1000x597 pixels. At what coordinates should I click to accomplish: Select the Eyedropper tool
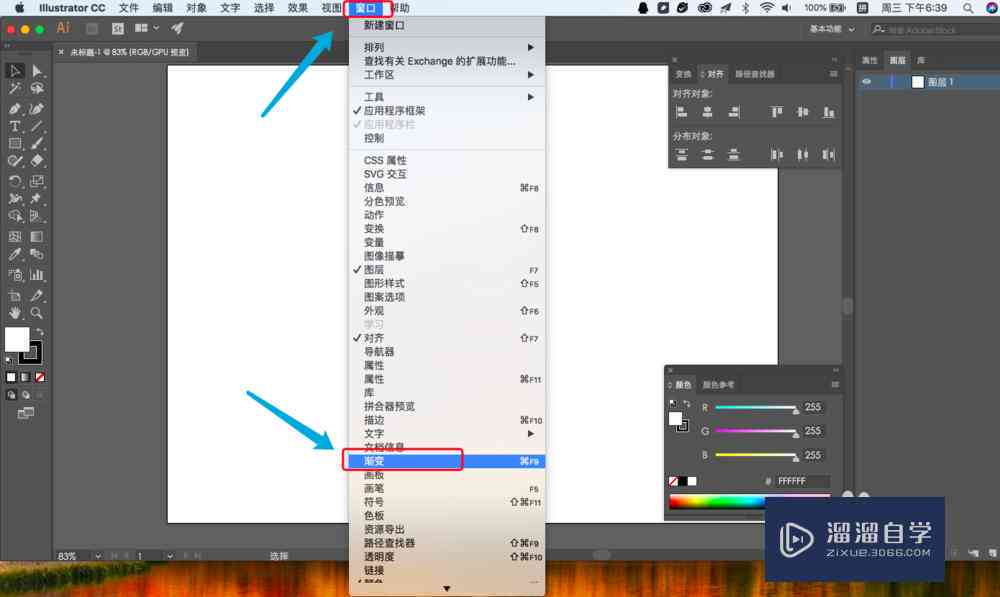(x=15, y=254)
